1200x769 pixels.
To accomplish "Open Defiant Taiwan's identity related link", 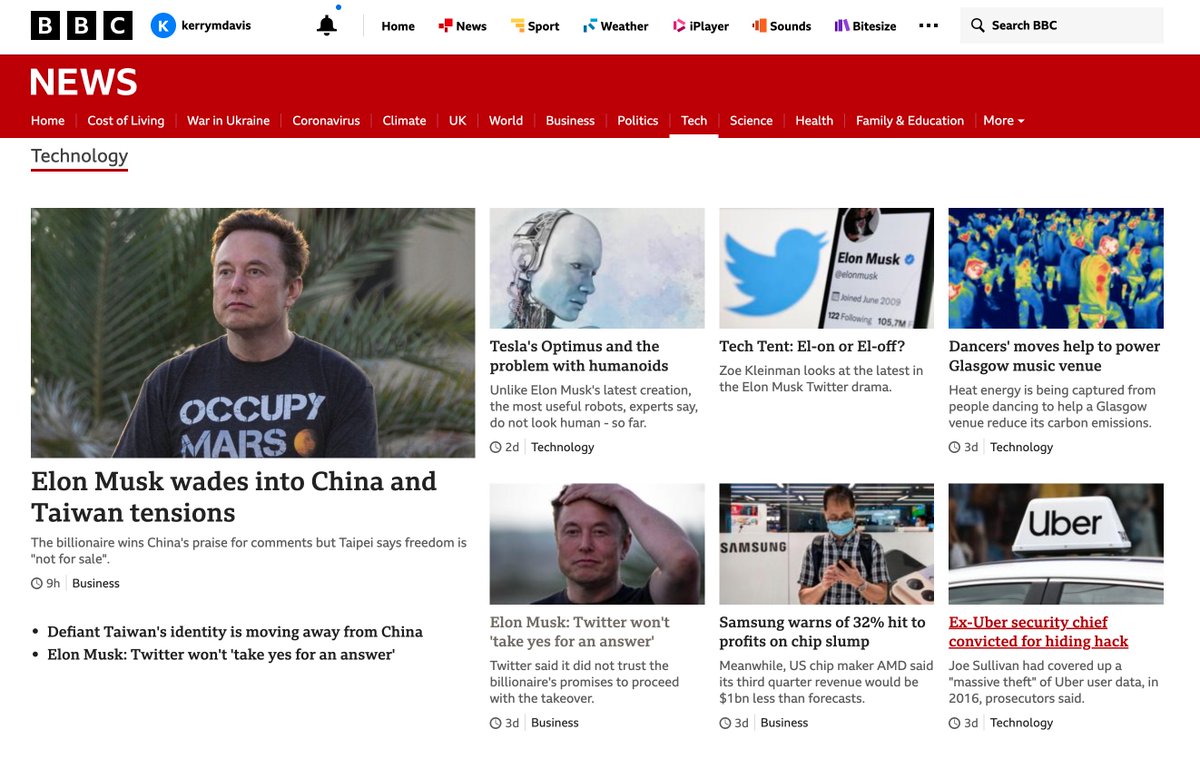I will (x=235, y=632).
